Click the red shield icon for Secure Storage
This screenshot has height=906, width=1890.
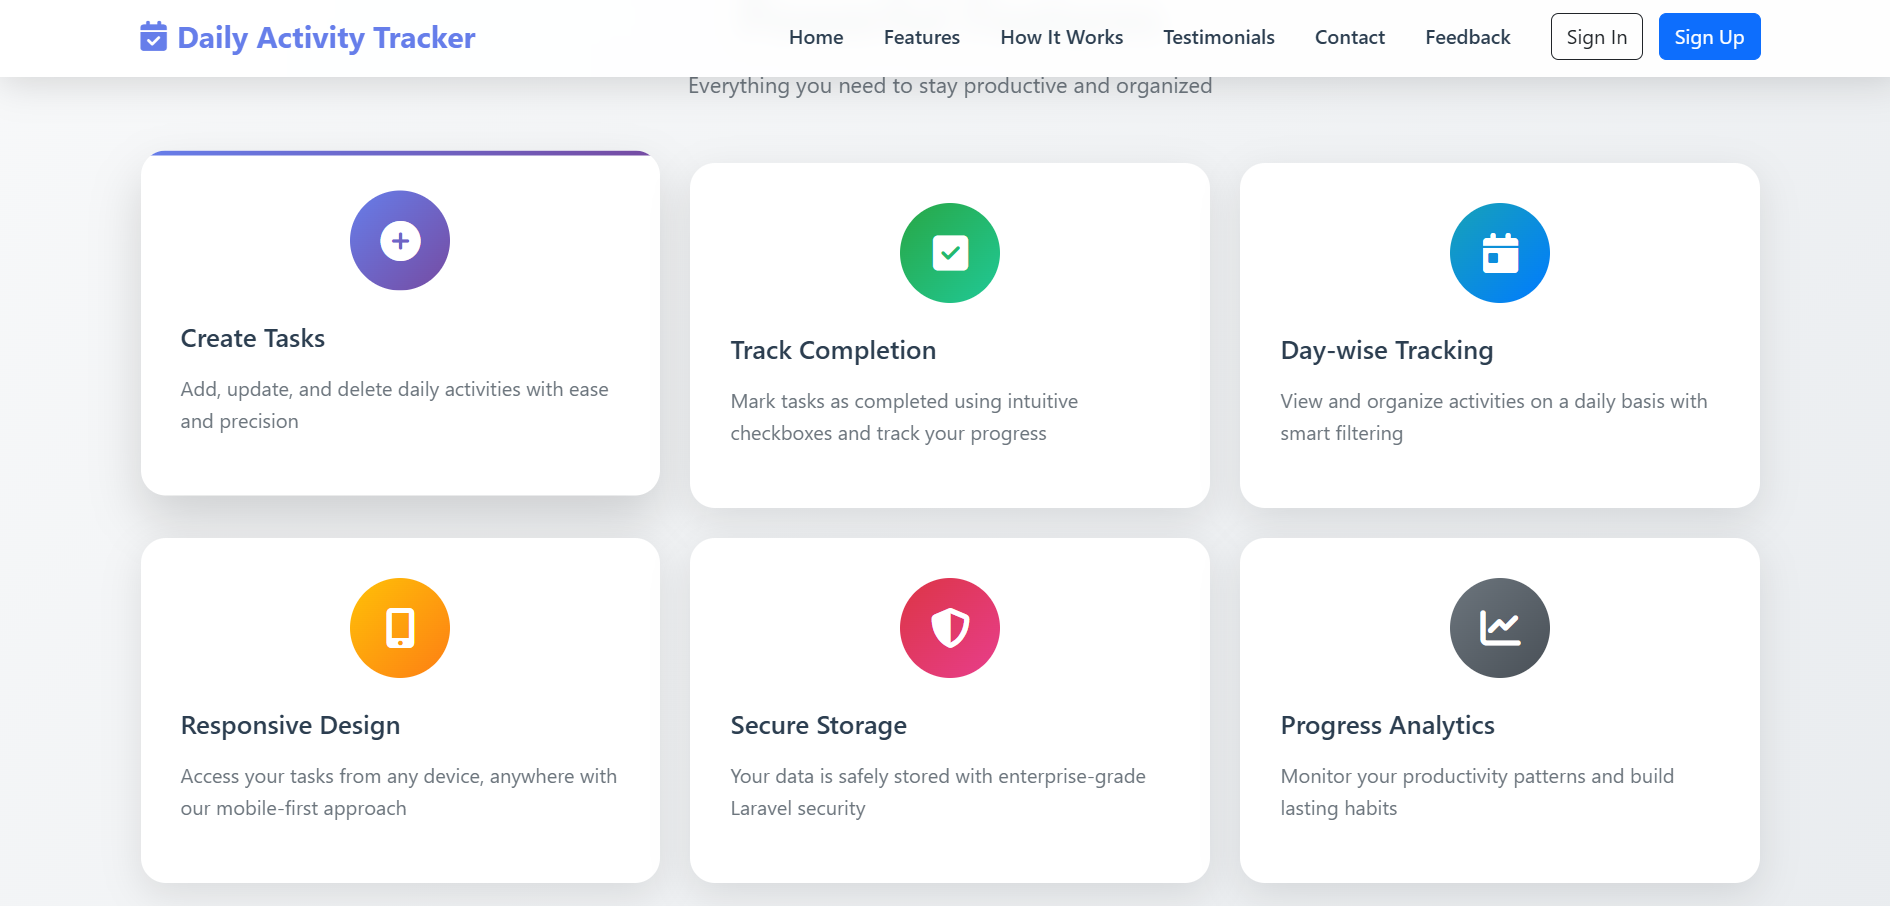tap(950, 628)
